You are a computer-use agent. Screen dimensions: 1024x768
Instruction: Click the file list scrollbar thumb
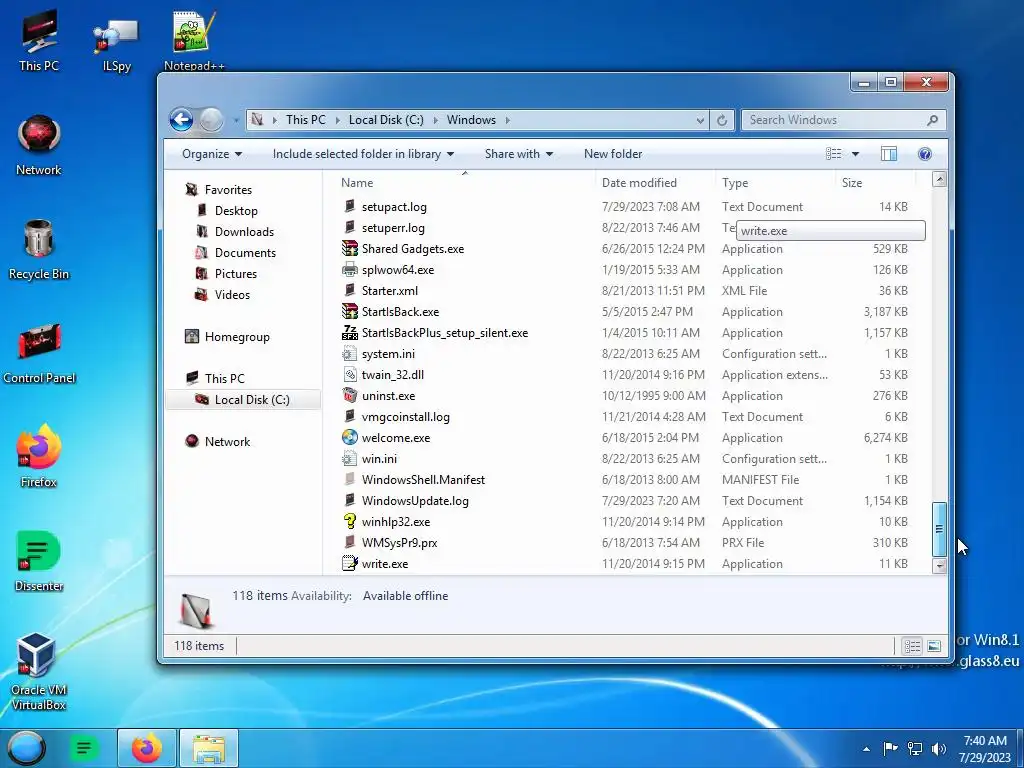(x=939, y=528)
